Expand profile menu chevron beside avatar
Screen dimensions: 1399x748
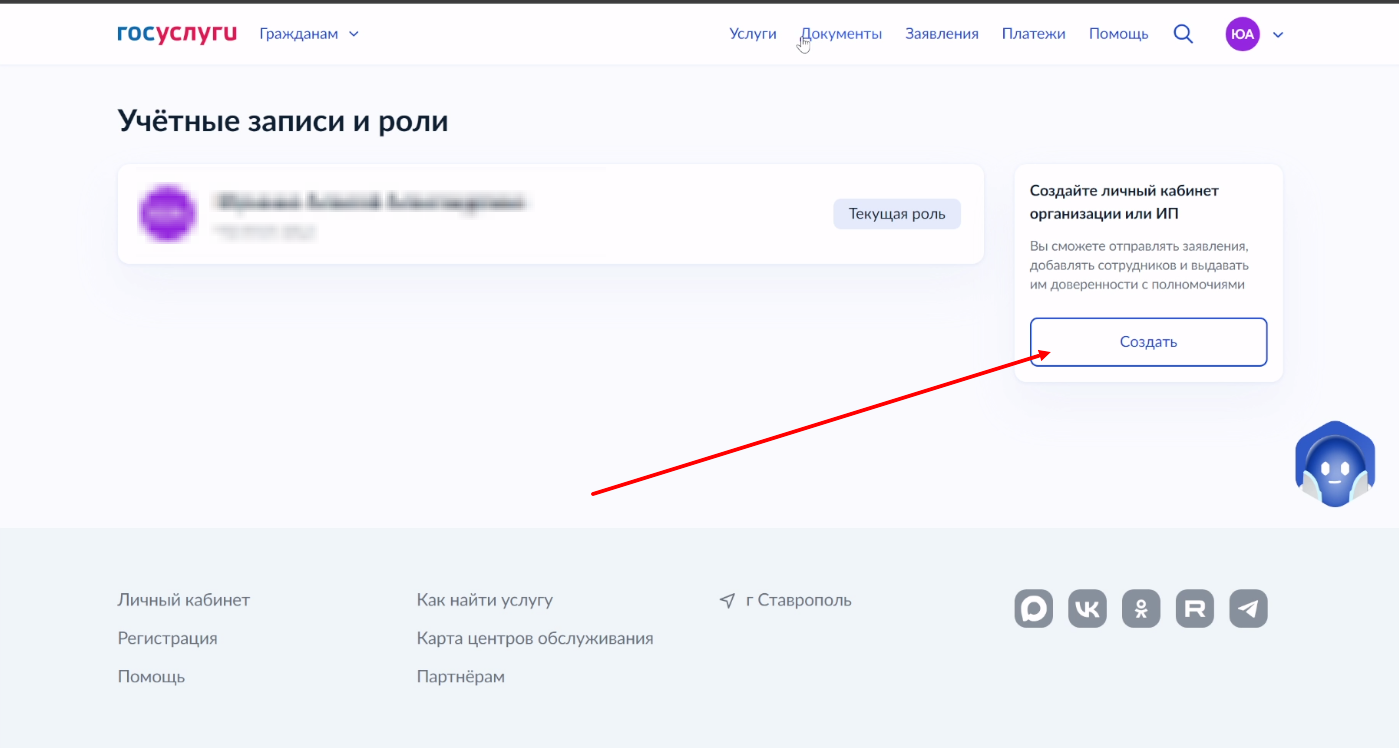click(x=1278, y=35)
